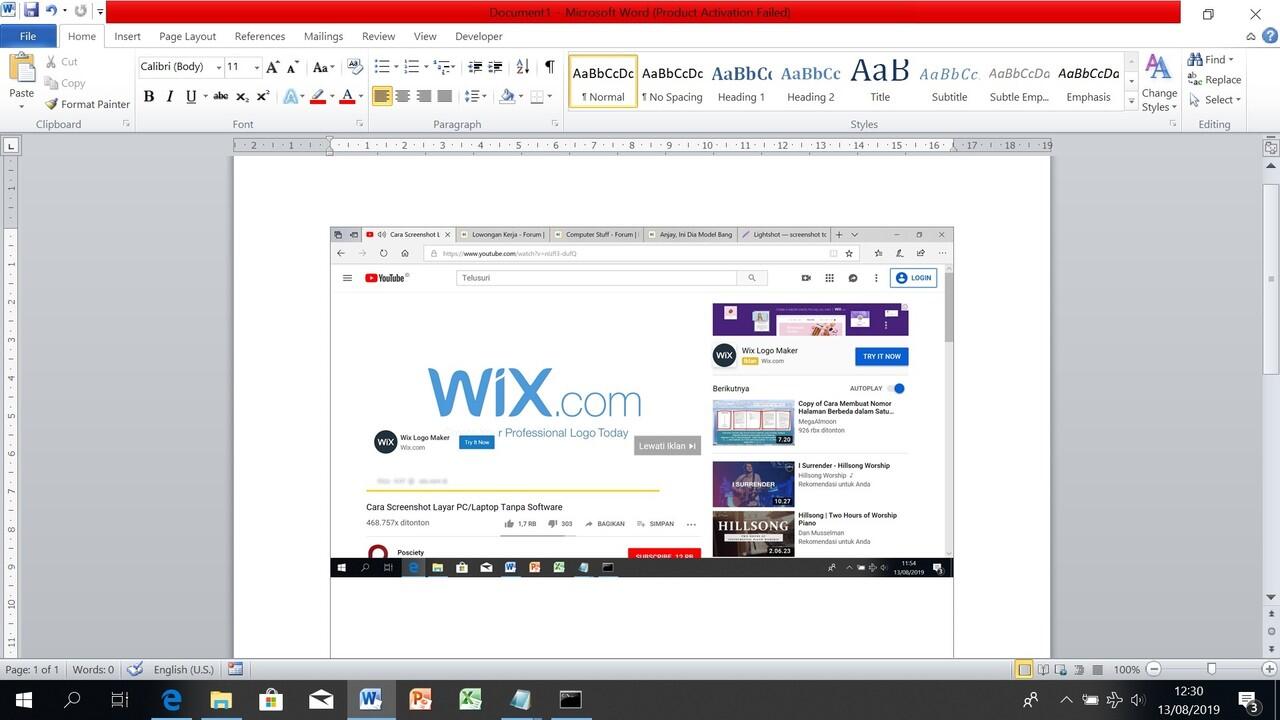Viewport: 1280px width, 720px height.
Task: Switch to the Insert tab
Action: click(127, 36)
